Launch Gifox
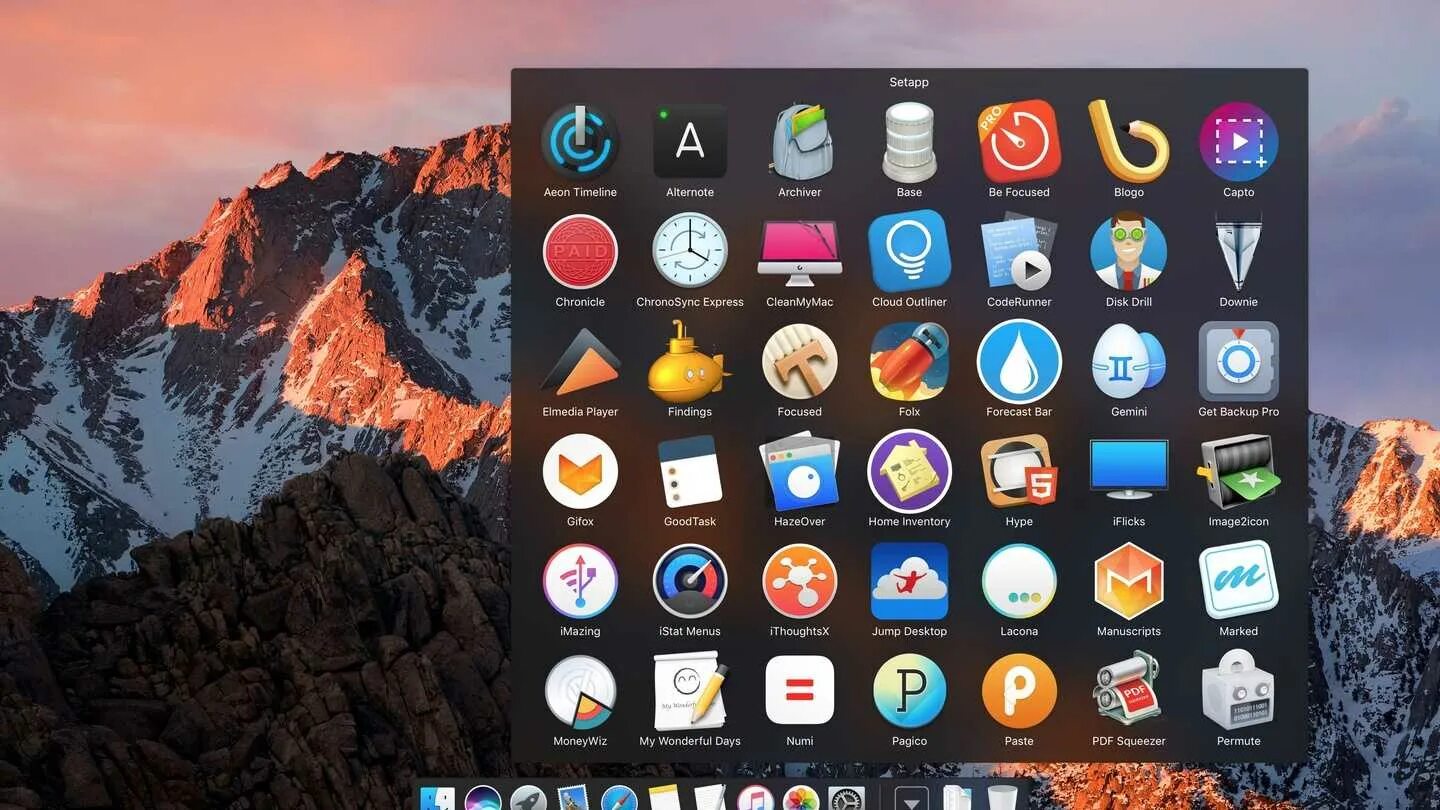1440x810 pixels. 580,472
